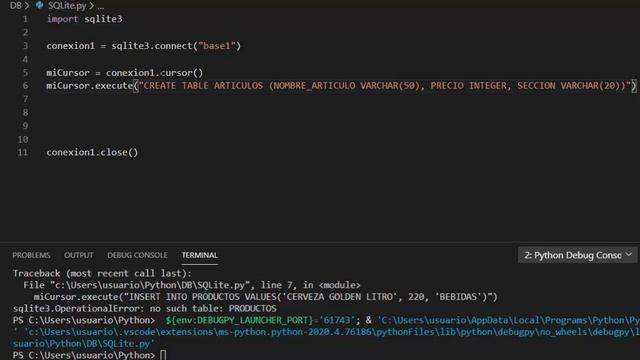The width and height of the screenshot is (640, 360).
Task: Click the DEBUGPY_LAUNCHER_PORT command text
Action: tap(239, 320)
